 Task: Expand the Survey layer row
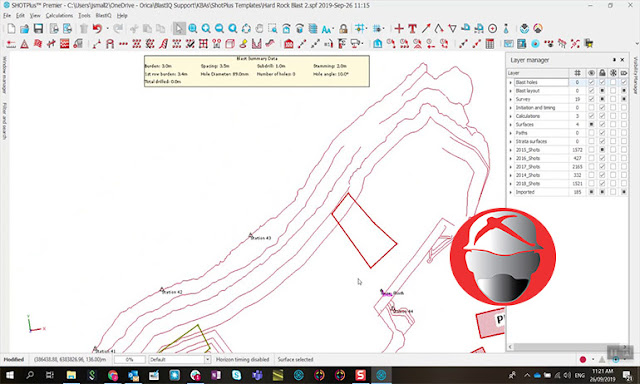click(x=511, y=99)
